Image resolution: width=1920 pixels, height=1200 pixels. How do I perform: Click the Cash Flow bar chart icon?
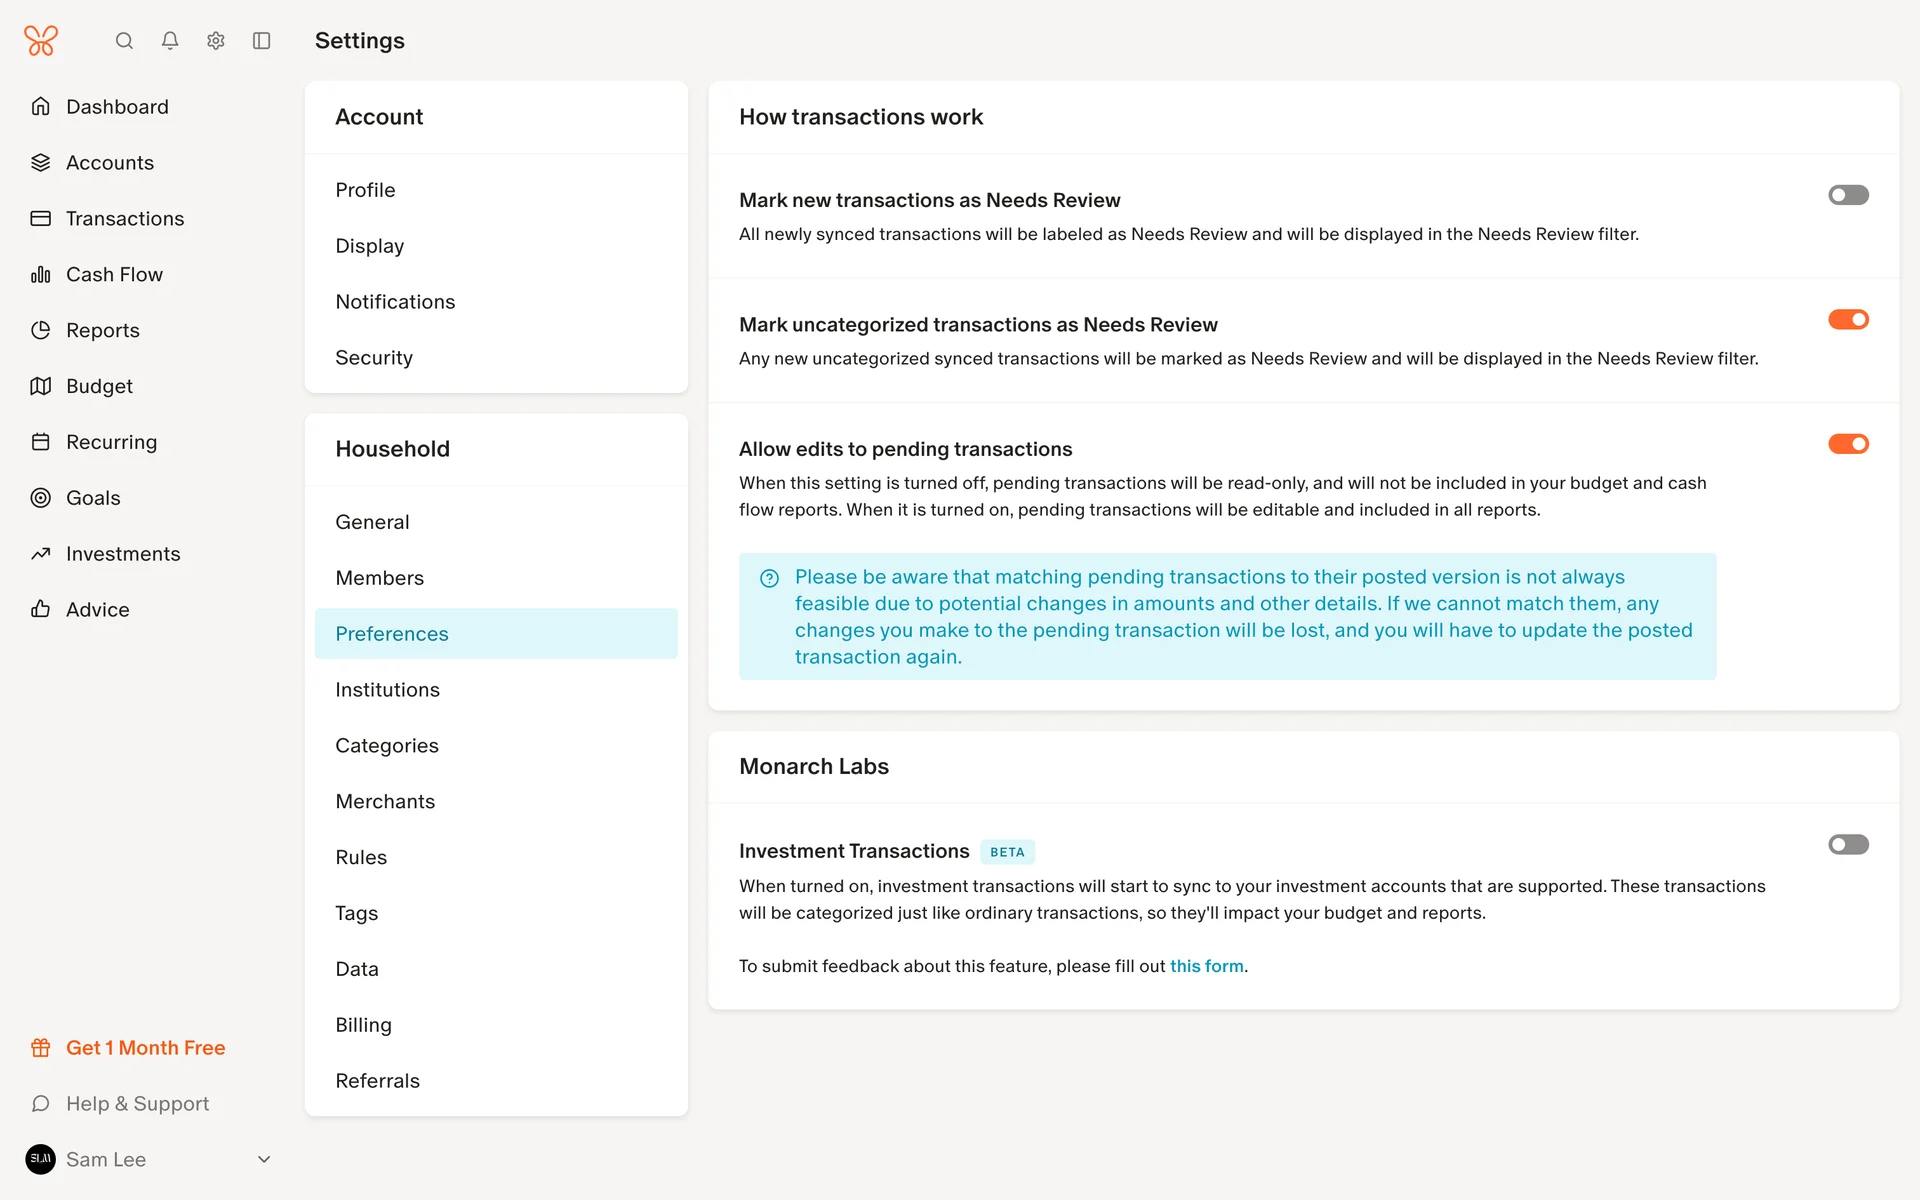point(41,275)
